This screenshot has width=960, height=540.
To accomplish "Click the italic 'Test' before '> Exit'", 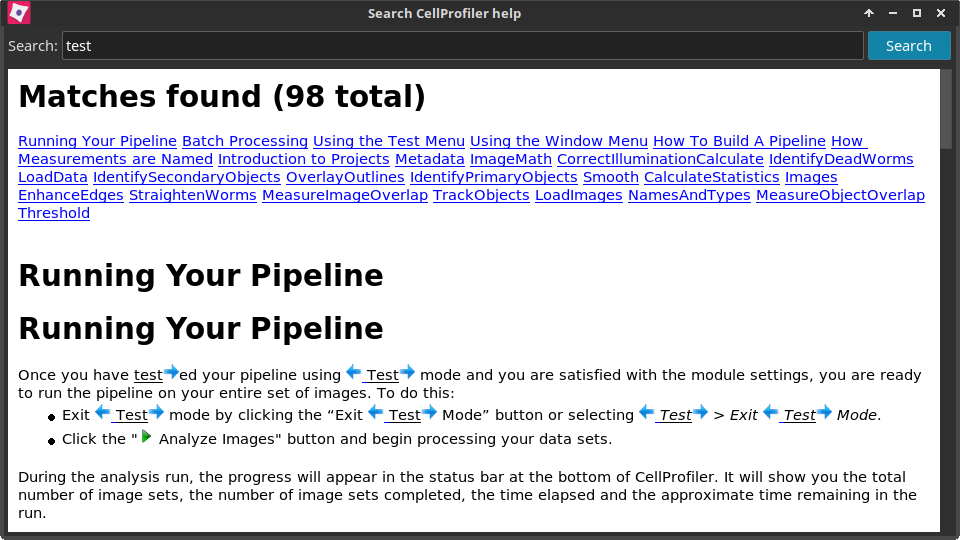I will (x=674, y=415).
